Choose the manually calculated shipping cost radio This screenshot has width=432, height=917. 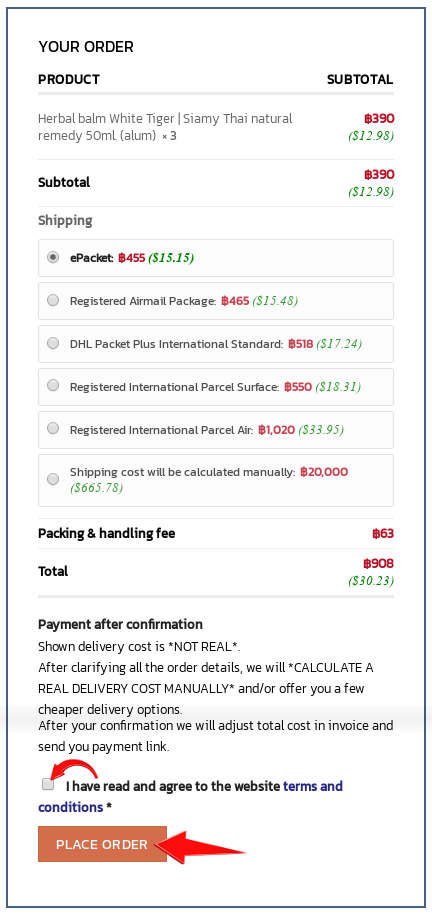pyautogui.click(x=53, y=480)
